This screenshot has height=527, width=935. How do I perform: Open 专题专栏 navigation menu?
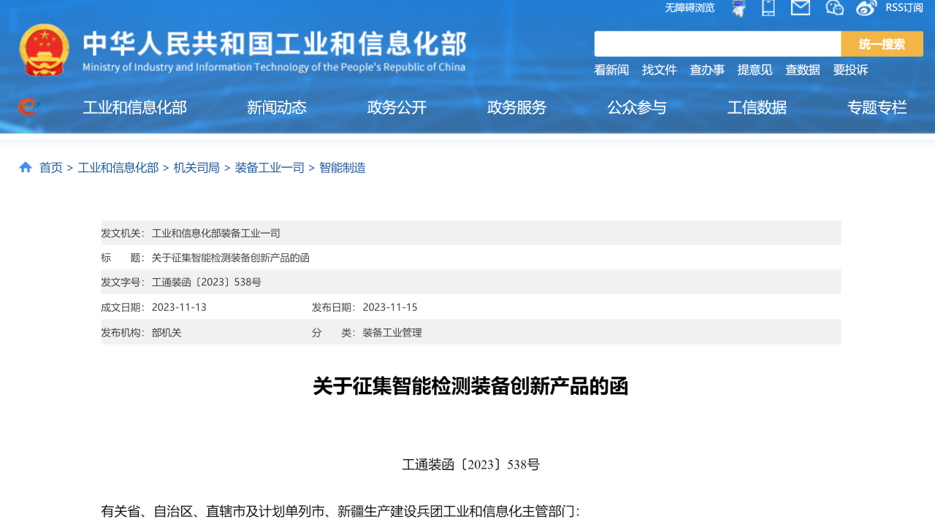(877, 107)
